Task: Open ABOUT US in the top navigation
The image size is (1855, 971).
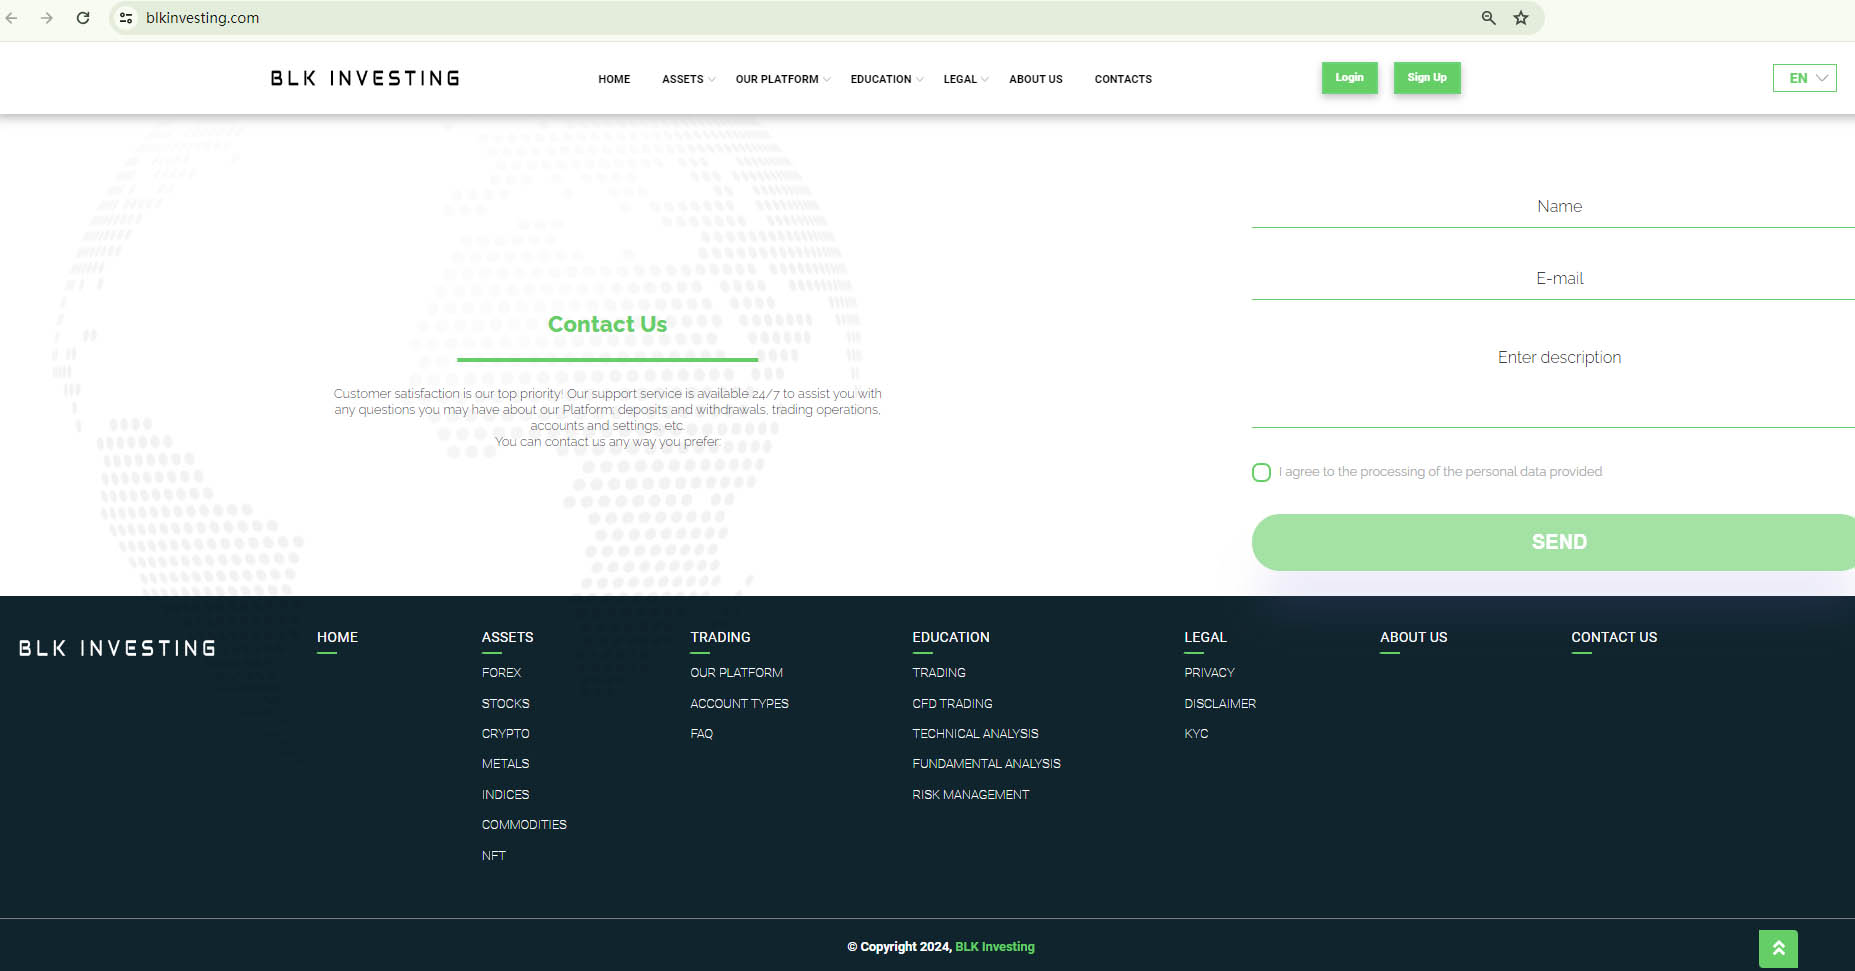Action: [x=1036, y=79]
